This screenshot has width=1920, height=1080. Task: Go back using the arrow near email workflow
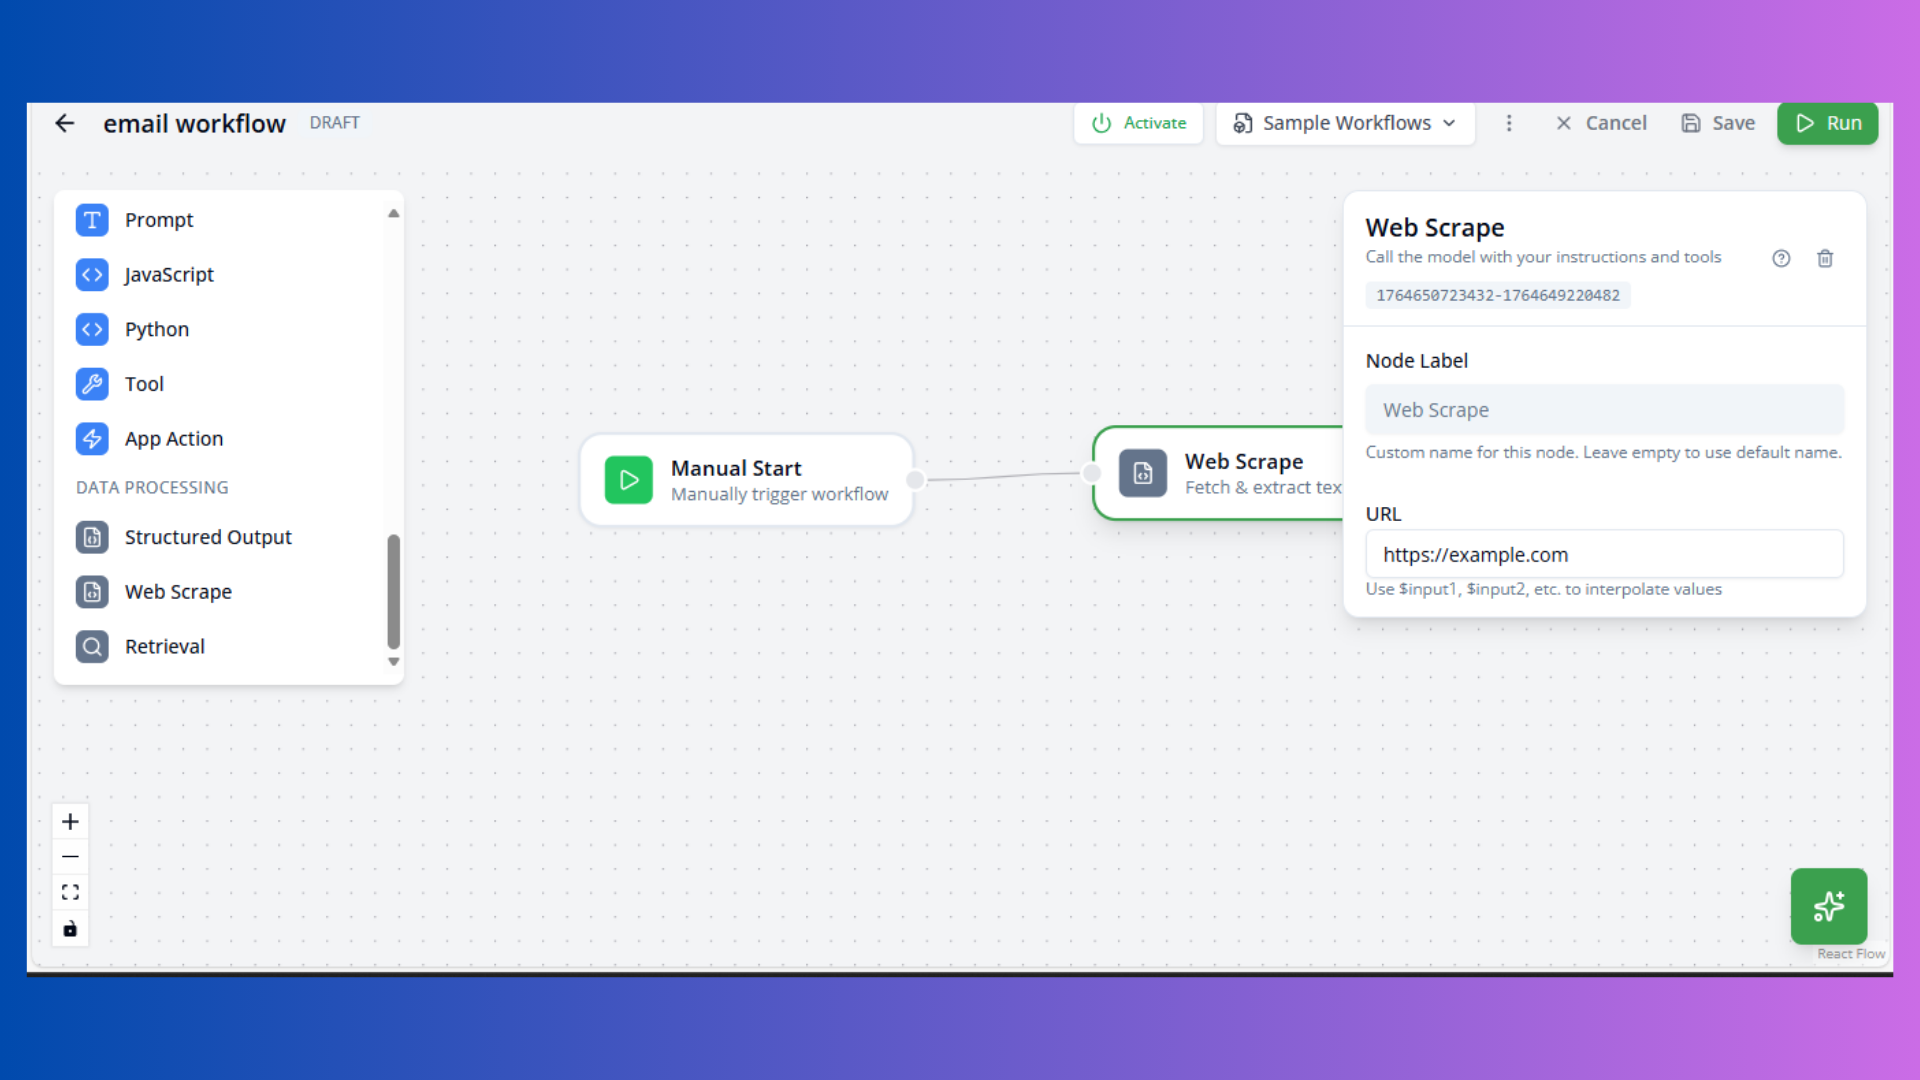(64, 123)
